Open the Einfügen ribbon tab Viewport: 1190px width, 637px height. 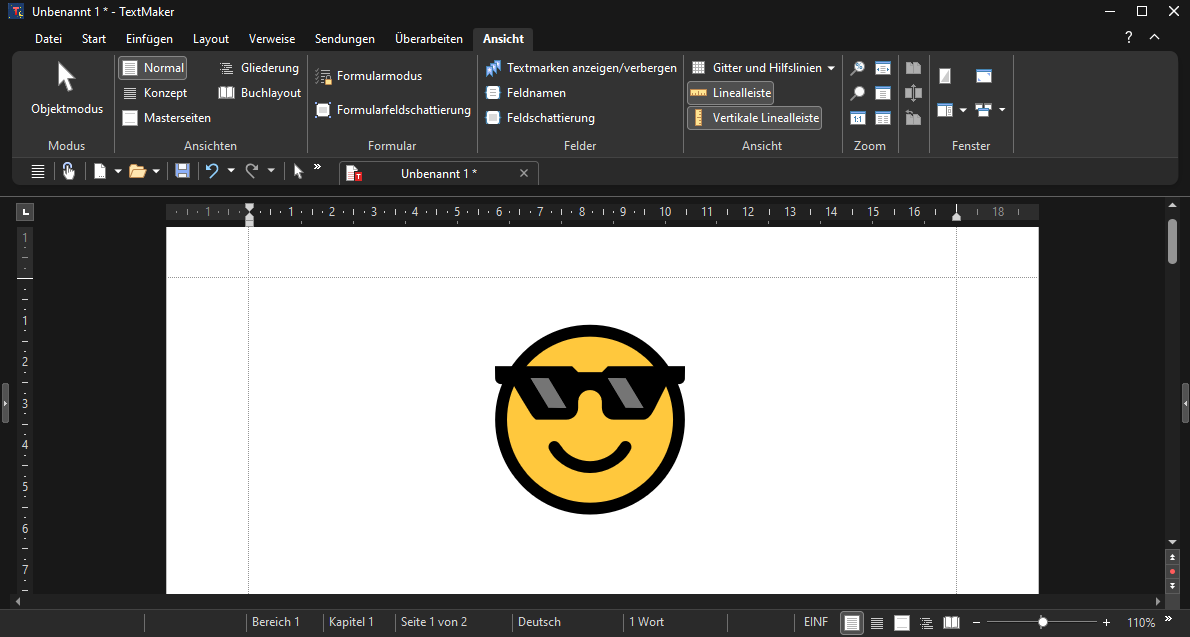149,39
